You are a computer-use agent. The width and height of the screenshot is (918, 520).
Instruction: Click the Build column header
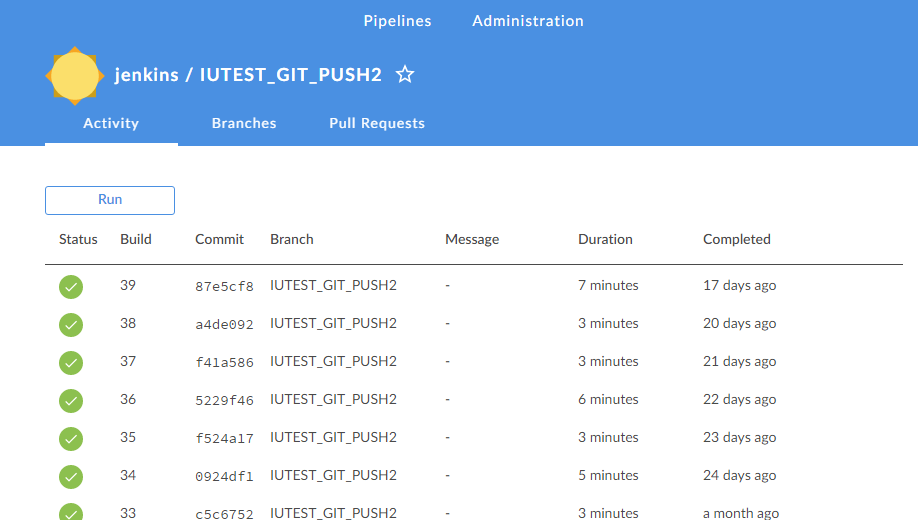tap(136, 240)
